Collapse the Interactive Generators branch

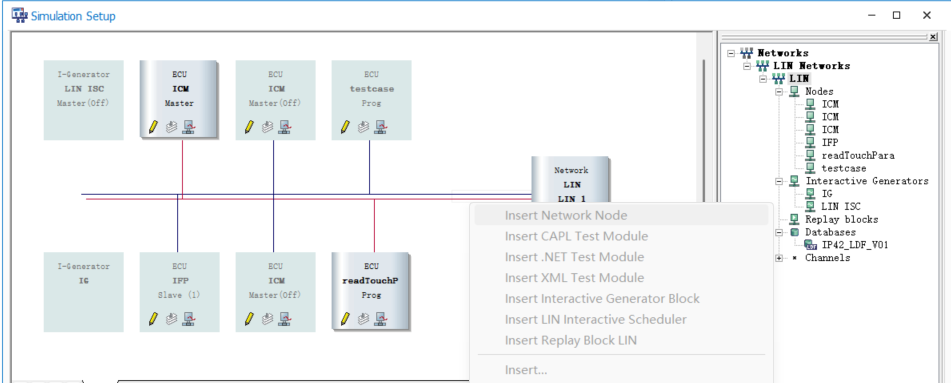click(x=779, y=181)
